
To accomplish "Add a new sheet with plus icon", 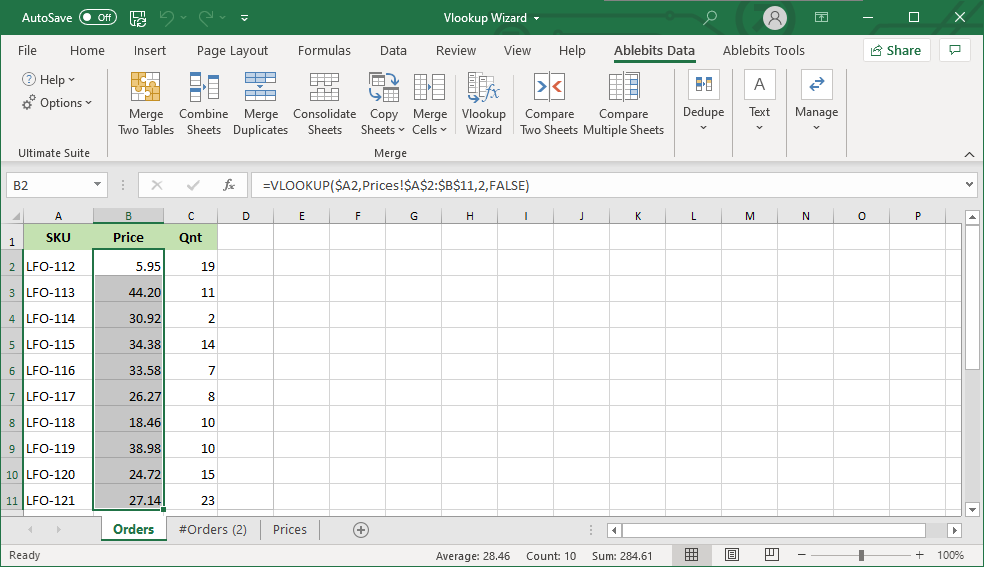I will click(361, 530).
